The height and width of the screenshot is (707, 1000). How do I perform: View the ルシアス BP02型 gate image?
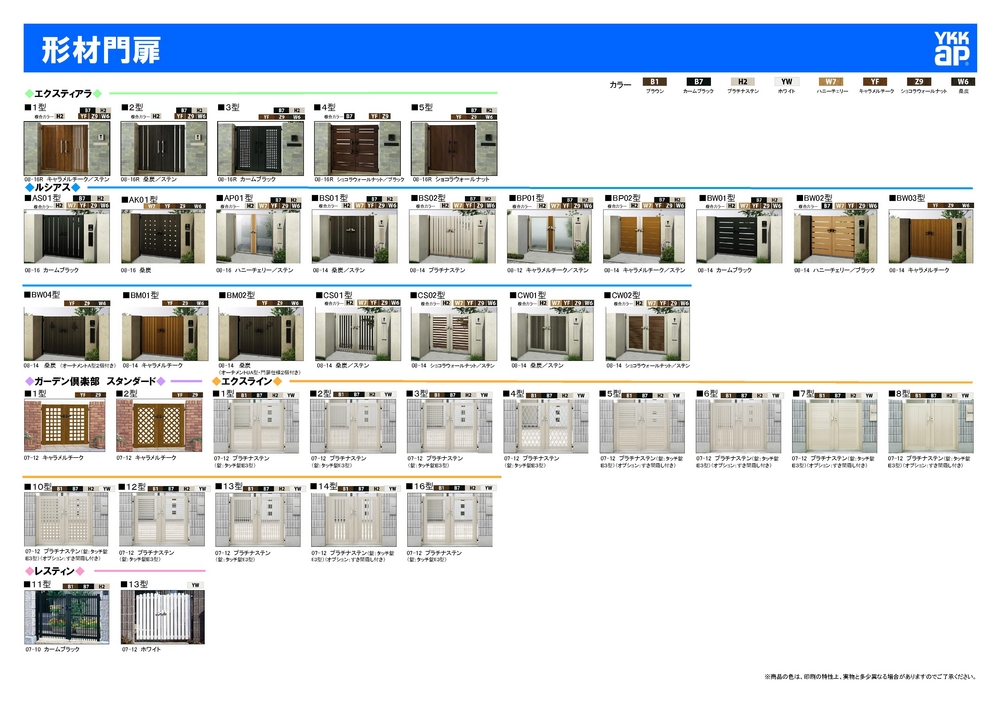point(644,237)
